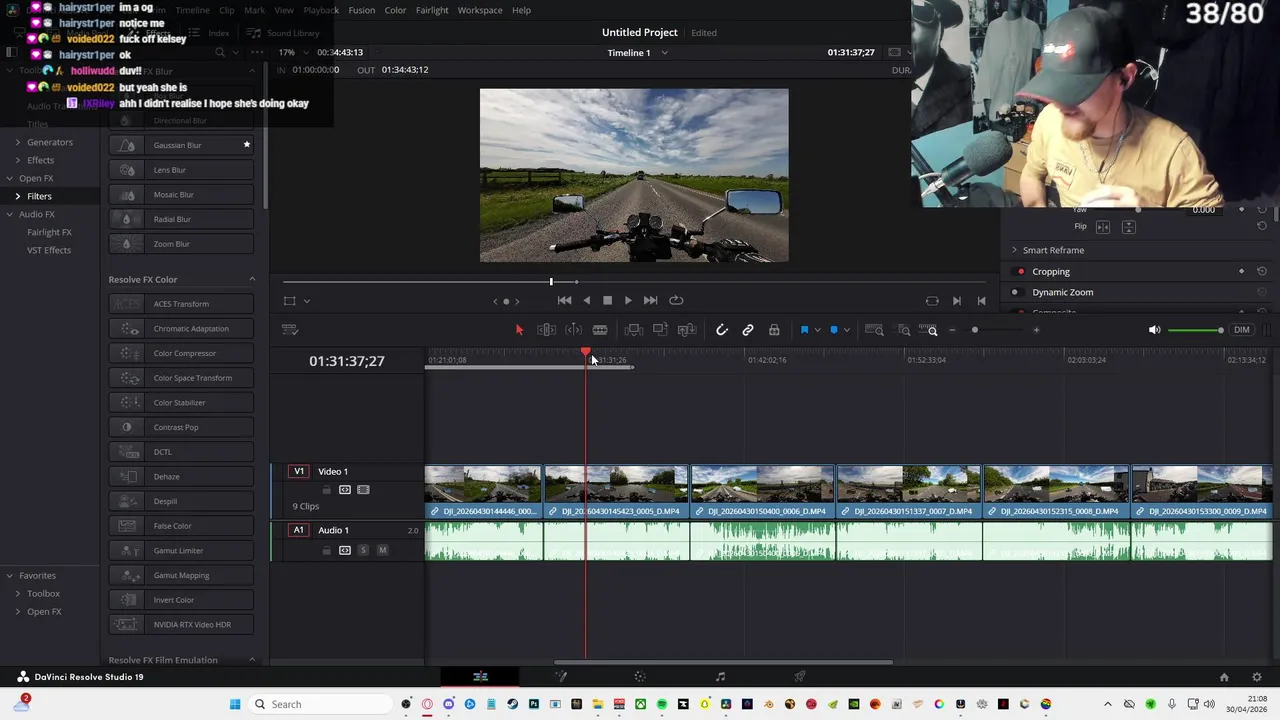Image resolution: width=1280 pixels, height=720 pixels.
Task: Expand the Open FX category in Effects library
Action: (9, 178)
